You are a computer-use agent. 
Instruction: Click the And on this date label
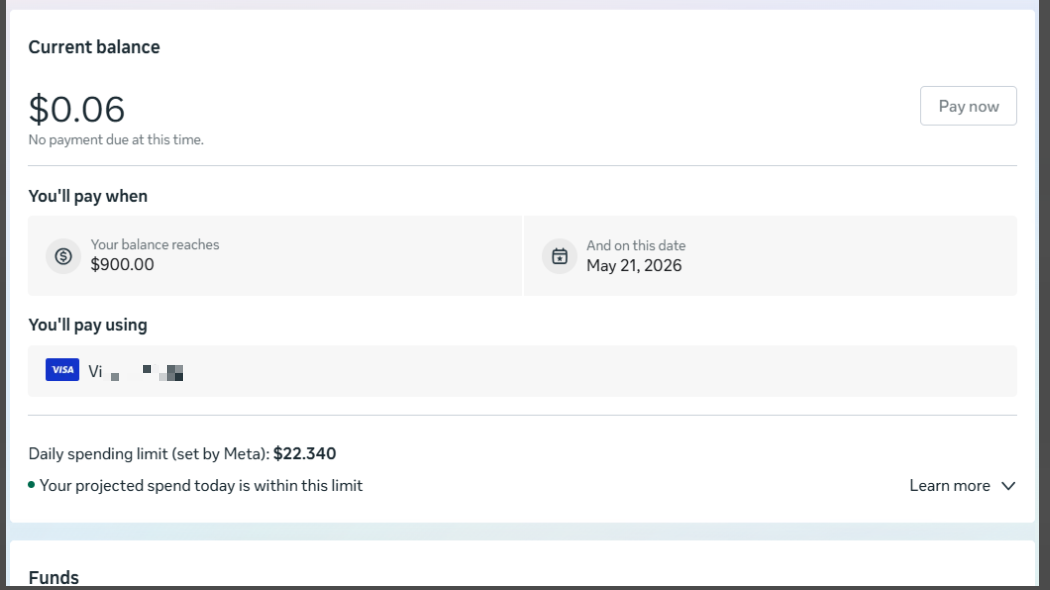[x=636, y=246]
